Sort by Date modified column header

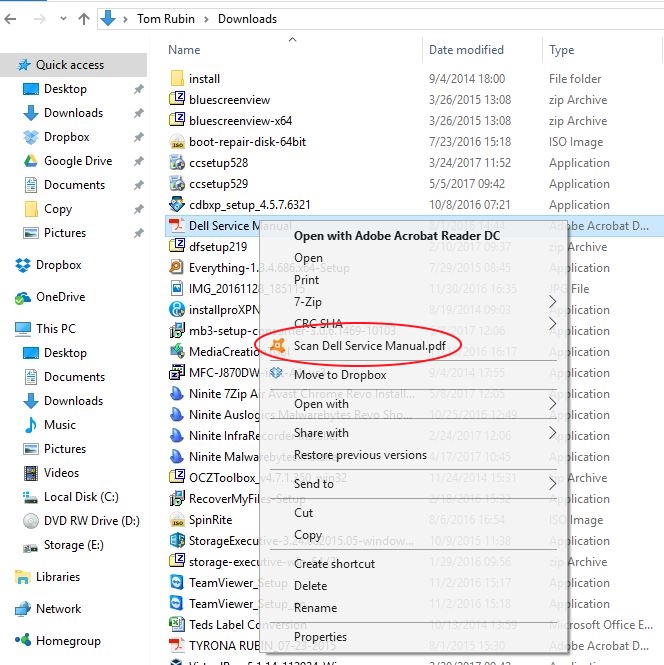point(466,50)
